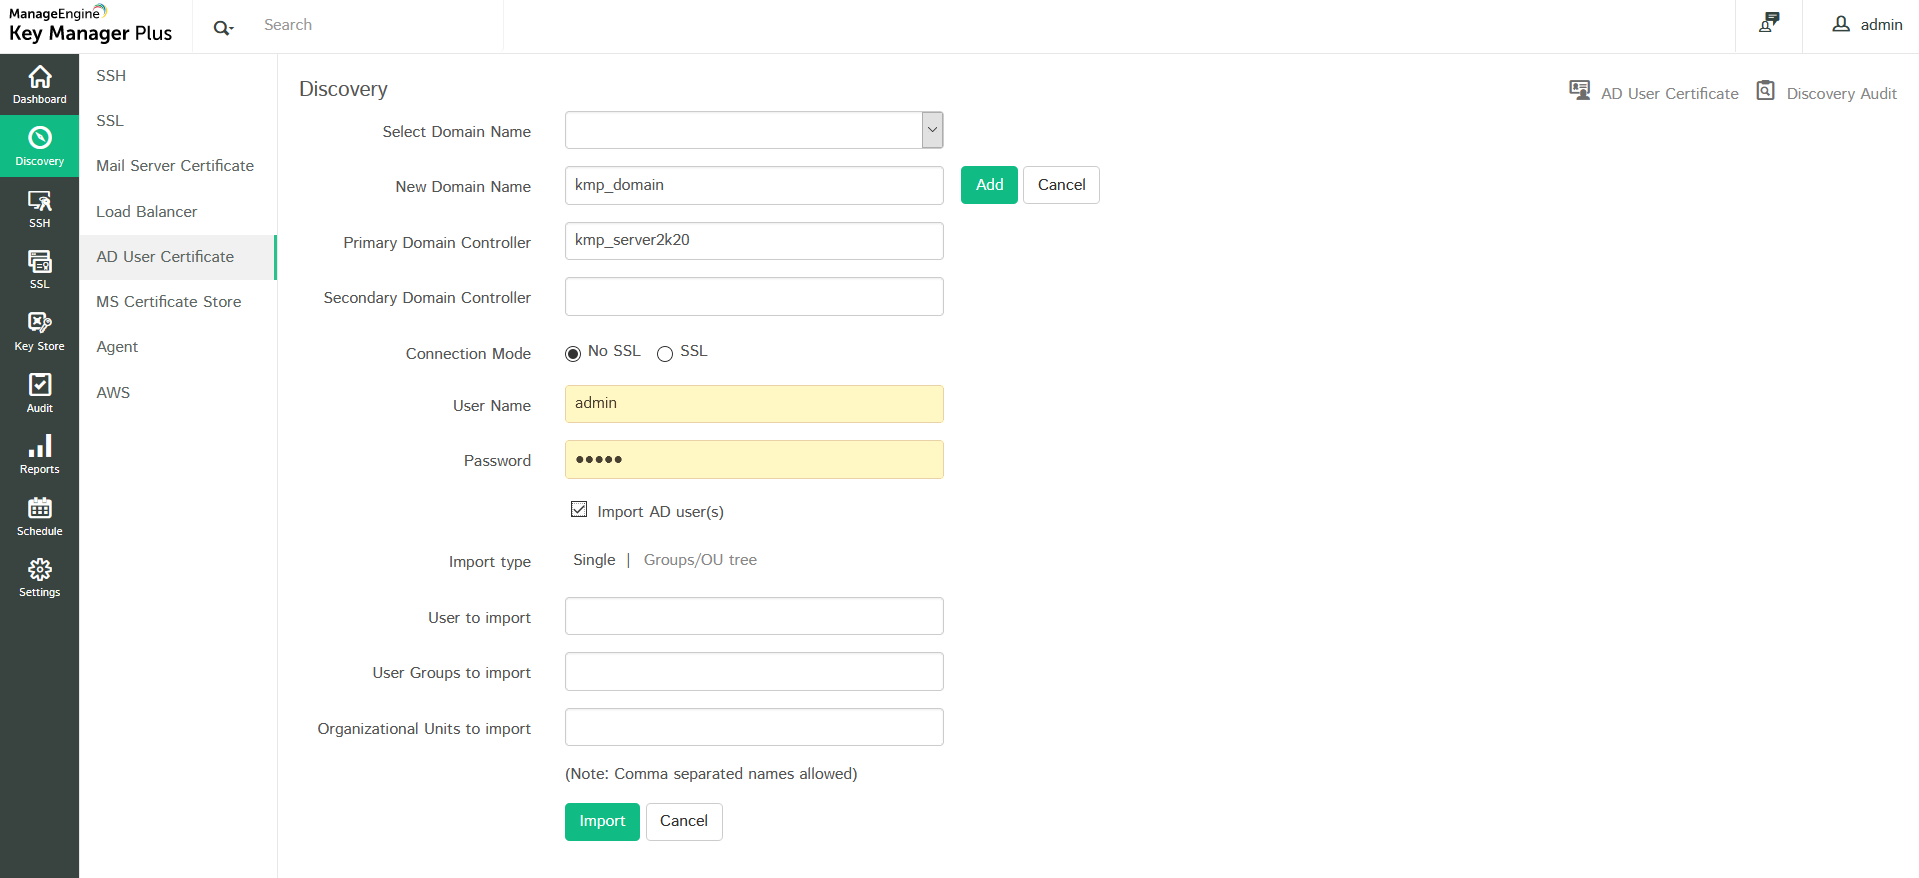The image size is (1919, 878).
Task: Select the SSL connection mode radio
Action: pos(665,354)
